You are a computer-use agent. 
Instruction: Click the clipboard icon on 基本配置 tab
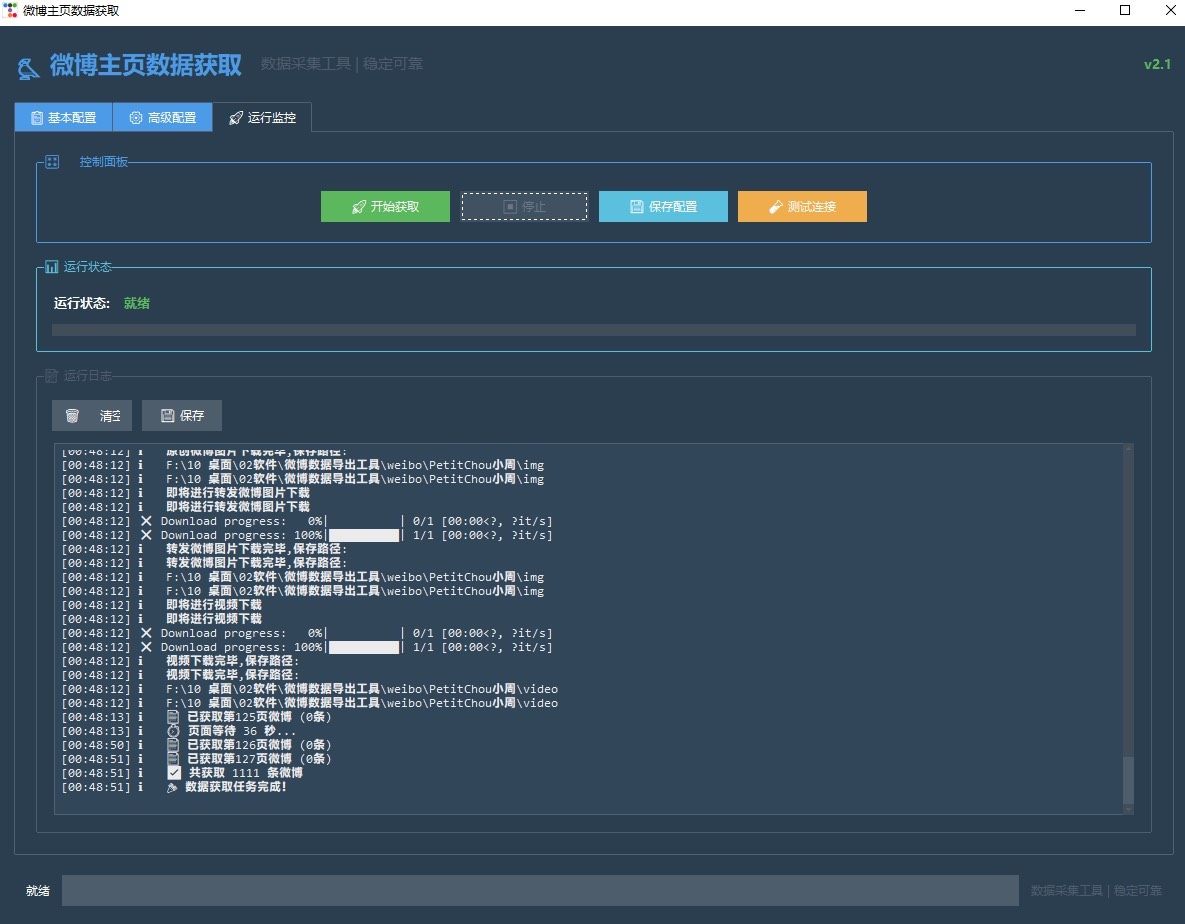(37, 118)
